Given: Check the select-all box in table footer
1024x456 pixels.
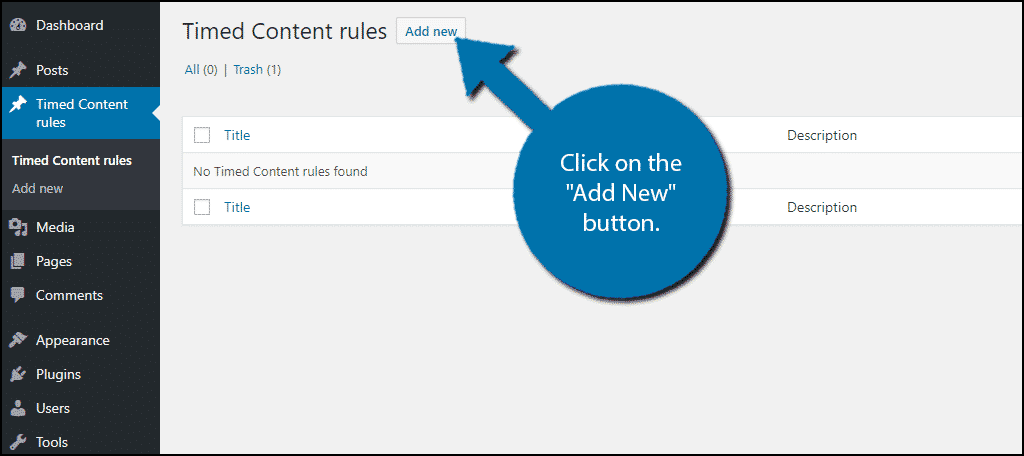Looking at the screenshot, I should [x=202, y=207].
